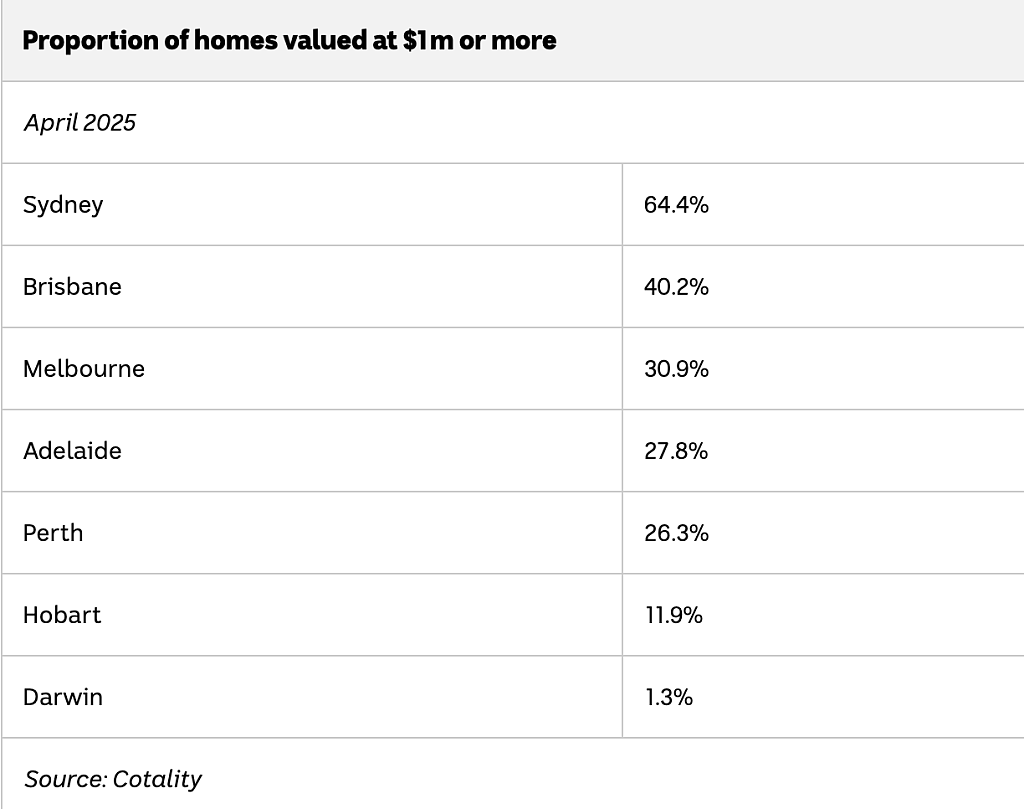The width and height of the screenshot is (1024, 809).
Task: Select the Melbourne row label
Action: click(84, 369)
